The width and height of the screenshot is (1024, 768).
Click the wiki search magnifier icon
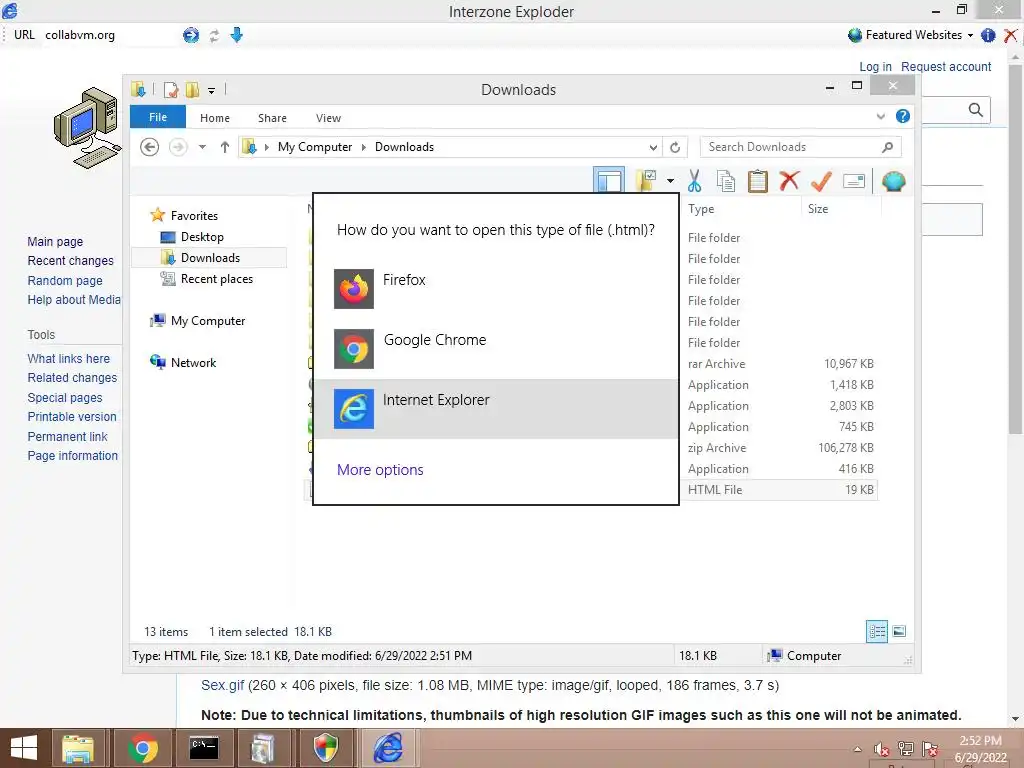(x=976, y=110)
